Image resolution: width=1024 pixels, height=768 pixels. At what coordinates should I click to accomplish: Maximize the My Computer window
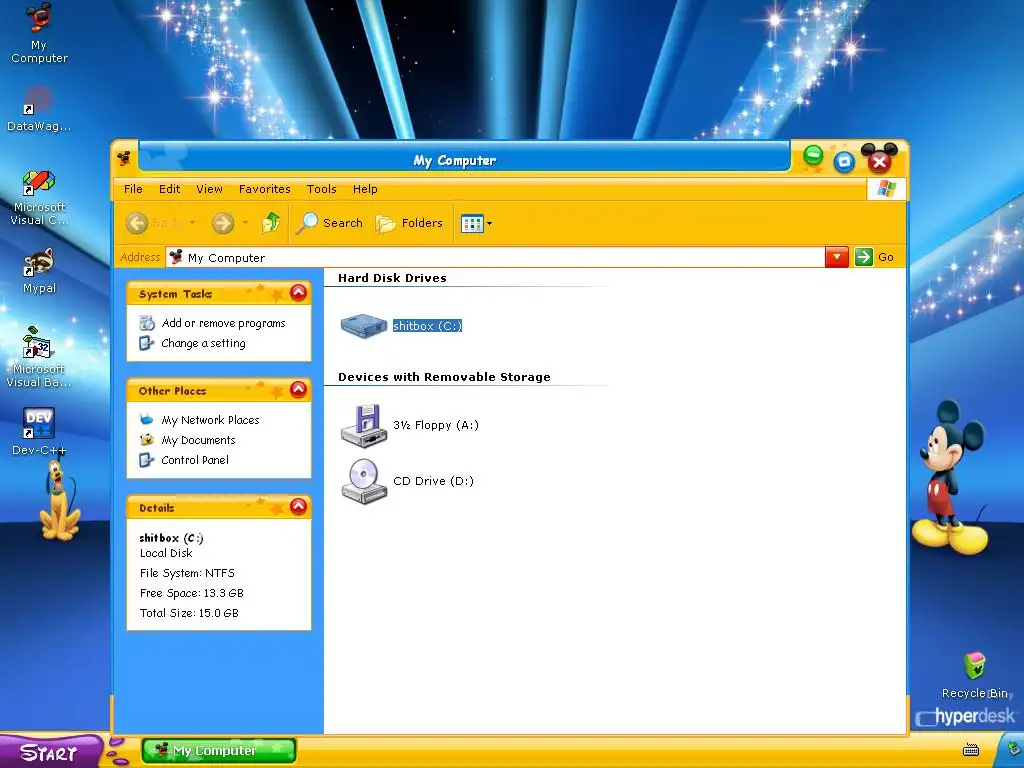(844, 161)
